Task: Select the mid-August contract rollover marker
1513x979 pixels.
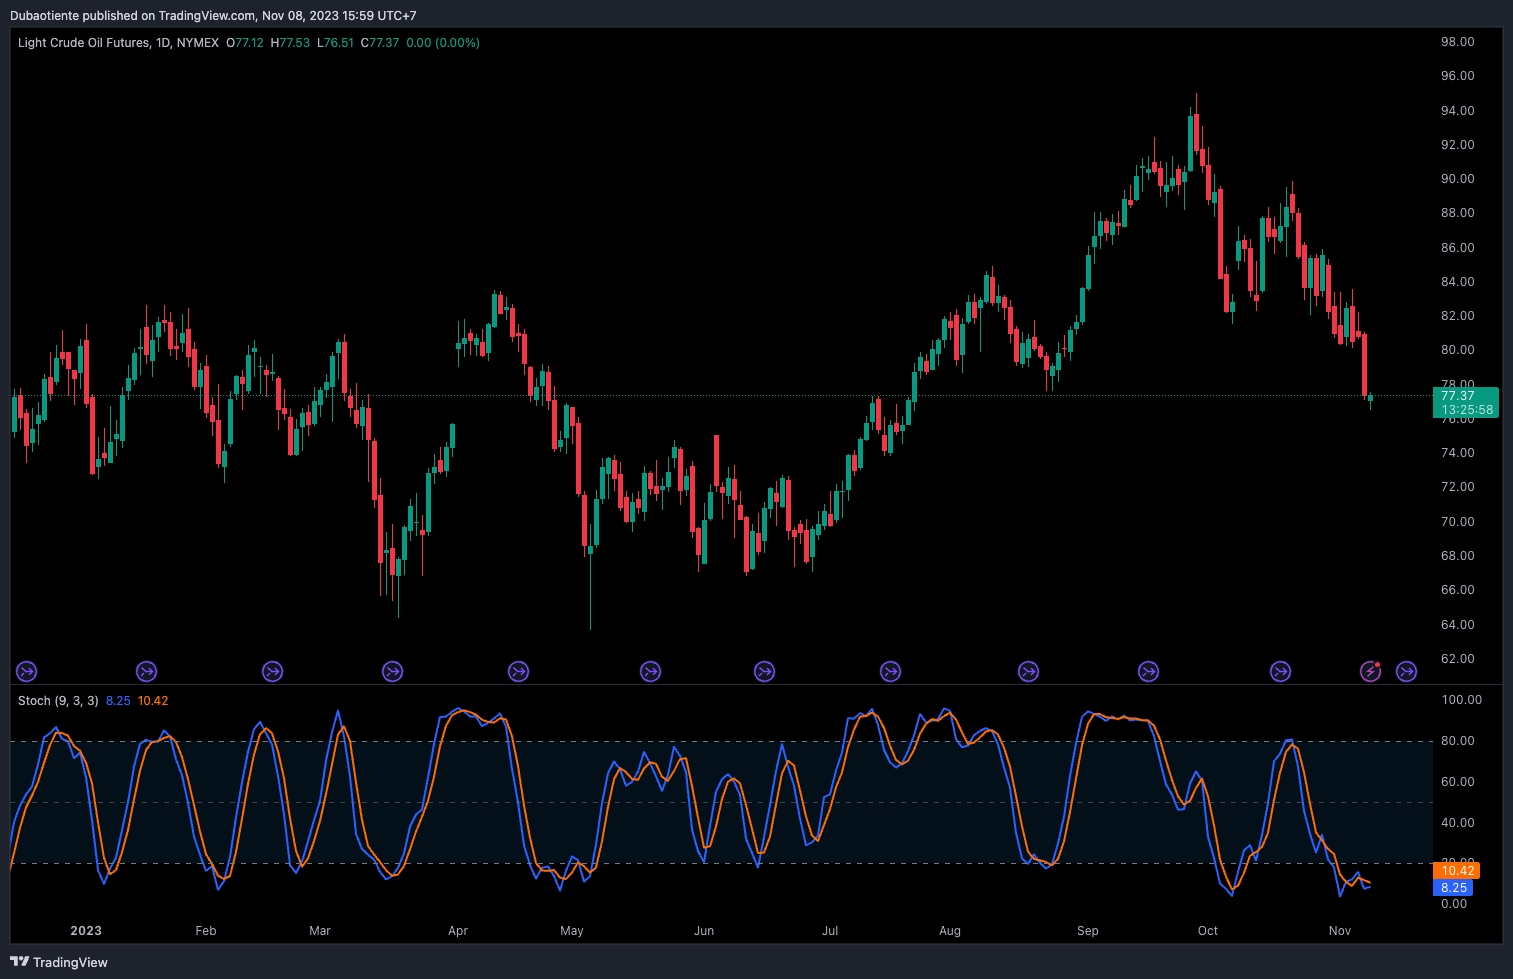Action: (1028, 672)
